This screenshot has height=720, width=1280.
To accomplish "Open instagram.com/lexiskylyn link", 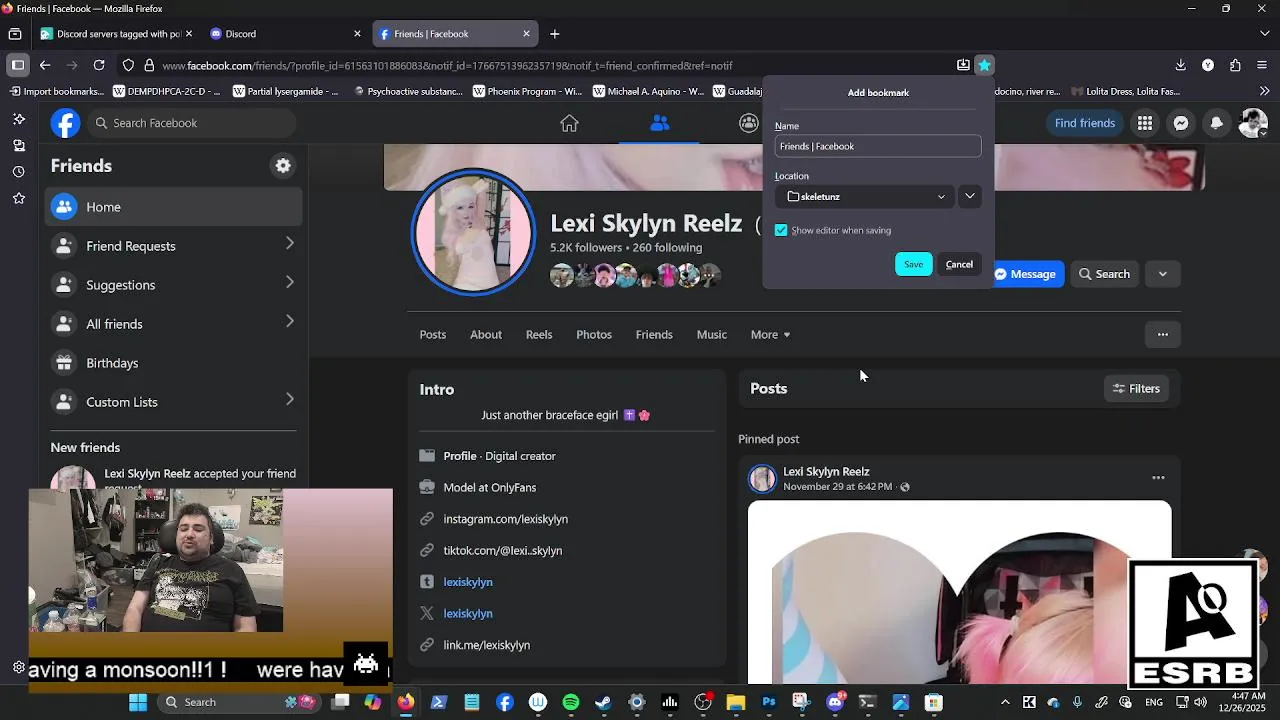I will pos(505,519).
